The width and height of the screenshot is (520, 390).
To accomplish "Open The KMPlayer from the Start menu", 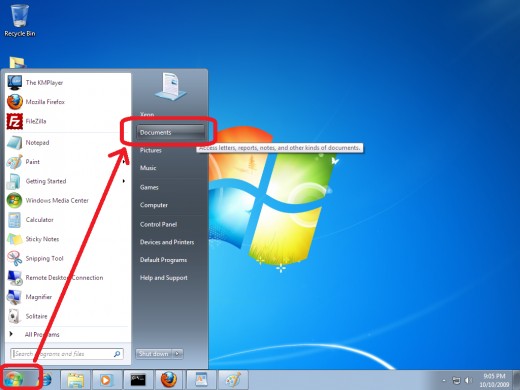I will coord(67,82).
